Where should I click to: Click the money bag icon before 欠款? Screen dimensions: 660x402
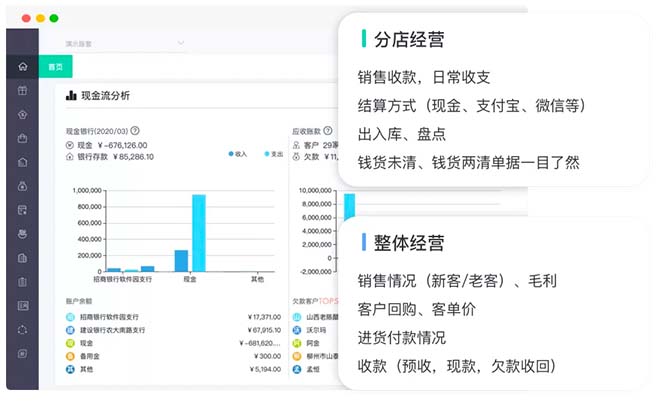pyautogui.click(x=296, y=157)
